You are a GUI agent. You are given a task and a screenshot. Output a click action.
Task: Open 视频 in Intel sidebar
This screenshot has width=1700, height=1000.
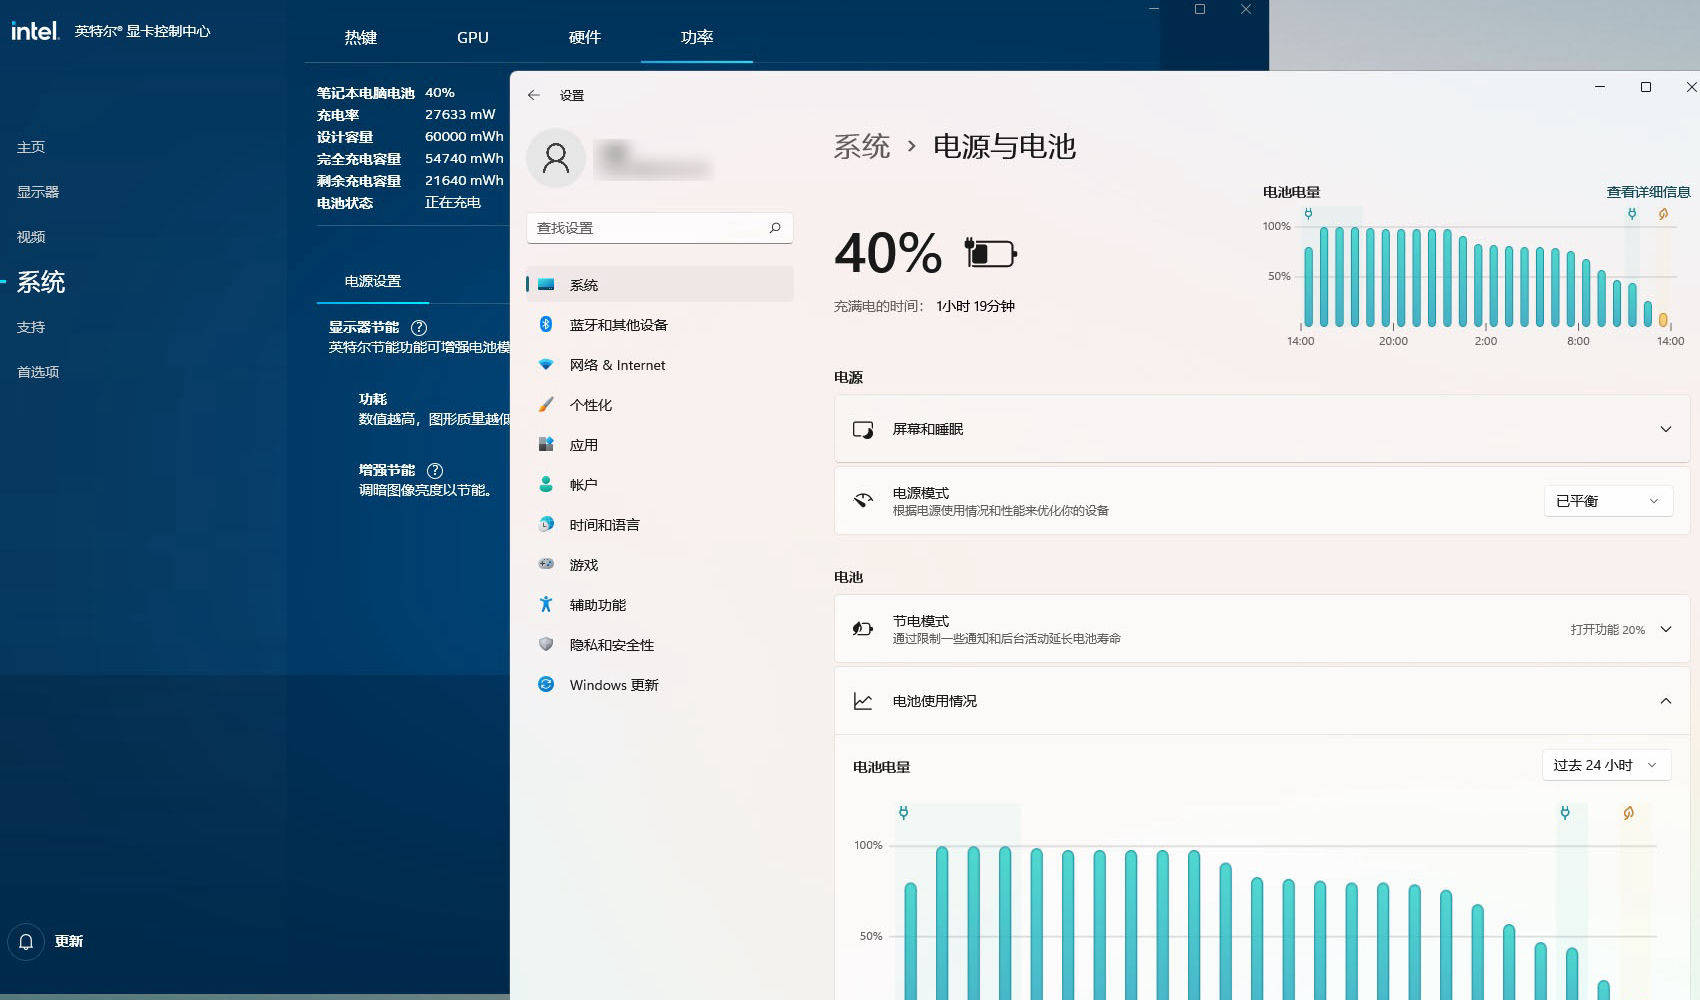(x=31, y=237)
